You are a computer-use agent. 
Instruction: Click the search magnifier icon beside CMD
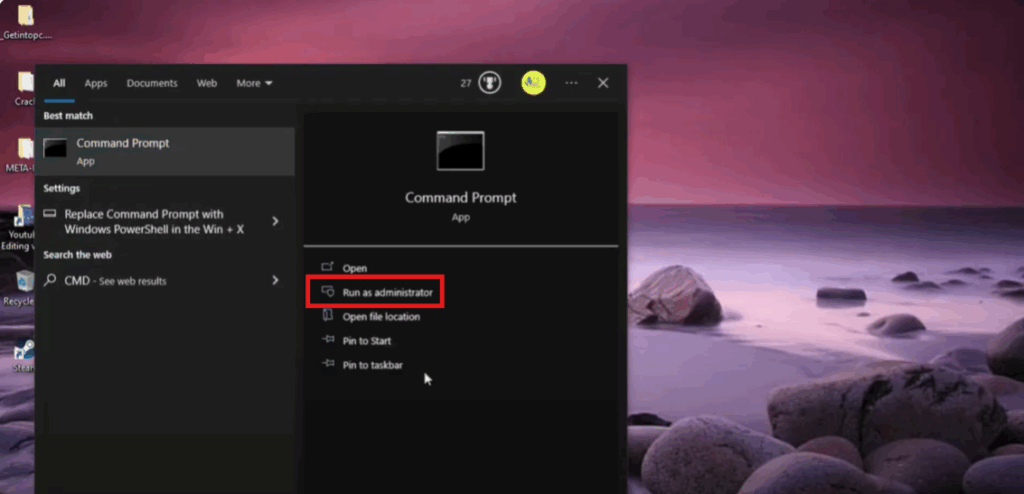[50, 280]
